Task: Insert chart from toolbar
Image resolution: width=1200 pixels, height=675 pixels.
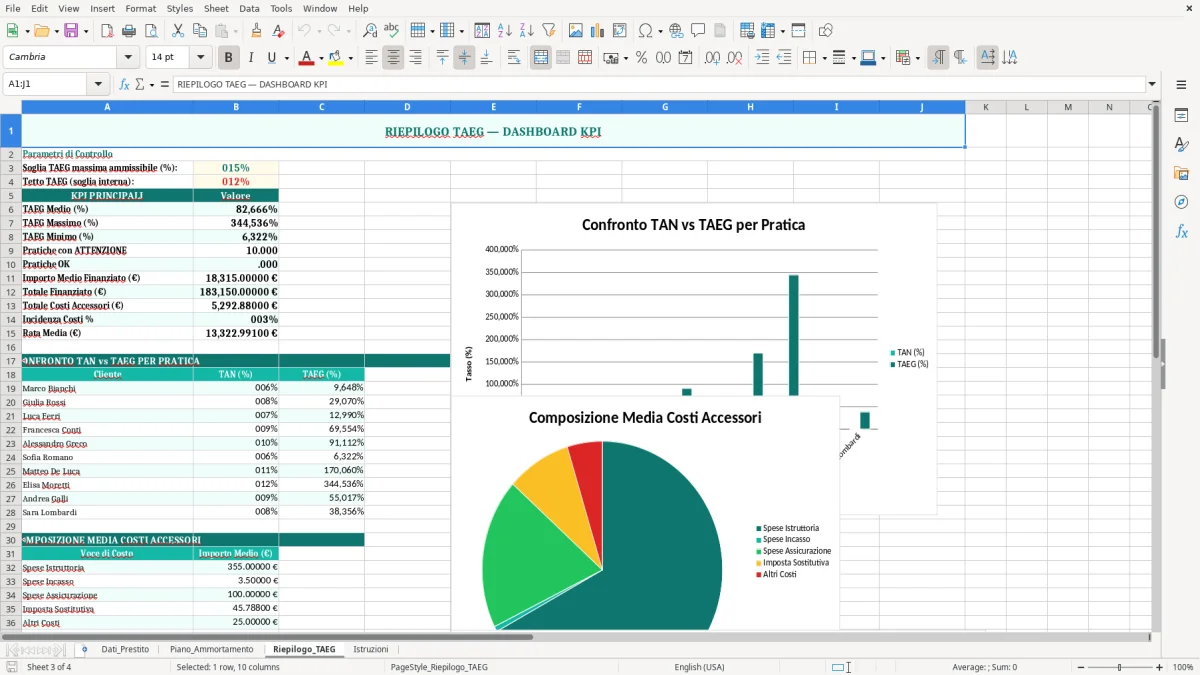Action: [598, 31]
